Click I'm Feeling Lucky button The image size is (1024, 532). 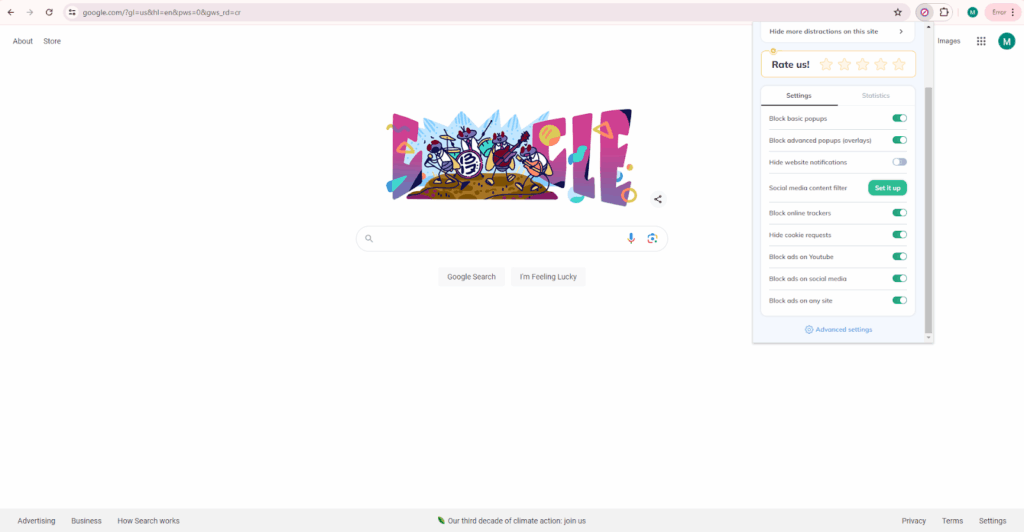[548, 277]
